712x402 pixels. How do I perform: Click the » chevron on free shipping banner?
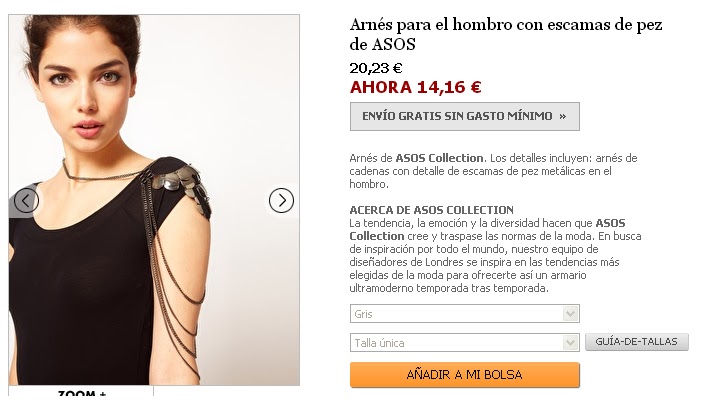coord(563,116)
